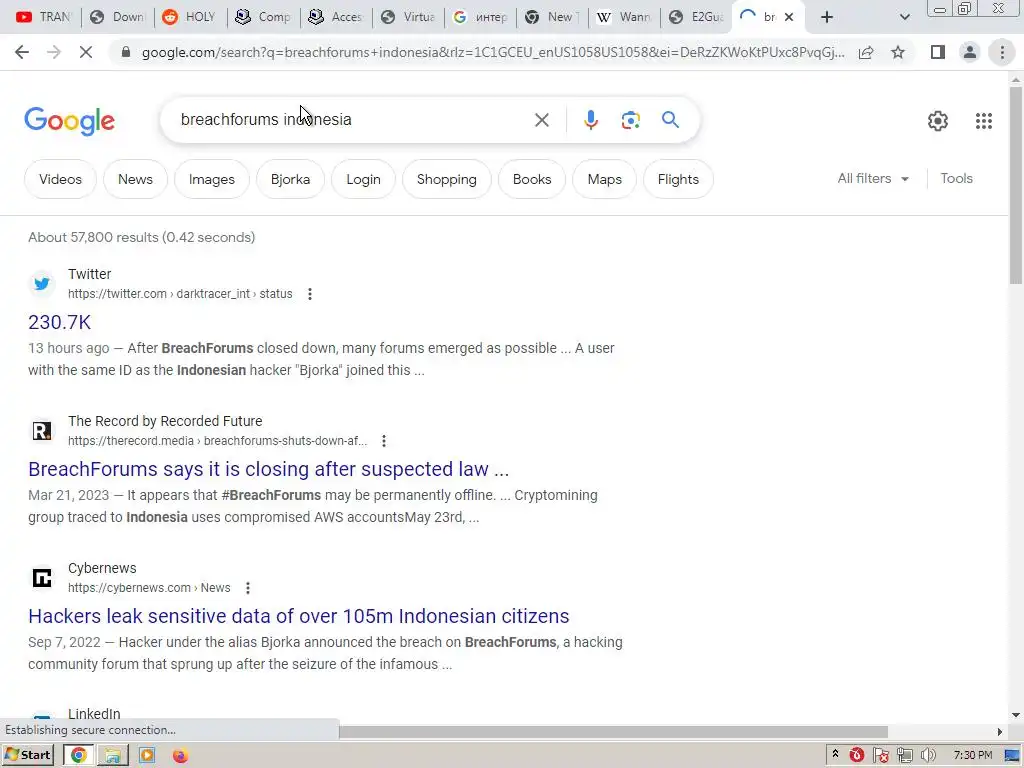Filter results by Books
1024x768 pixels.
coord(532,179)
